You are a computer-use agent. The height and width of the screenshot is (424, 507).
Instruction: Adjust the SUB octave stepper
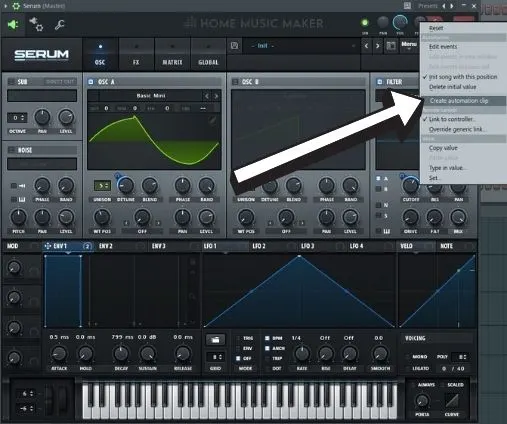tap(17, 118)
